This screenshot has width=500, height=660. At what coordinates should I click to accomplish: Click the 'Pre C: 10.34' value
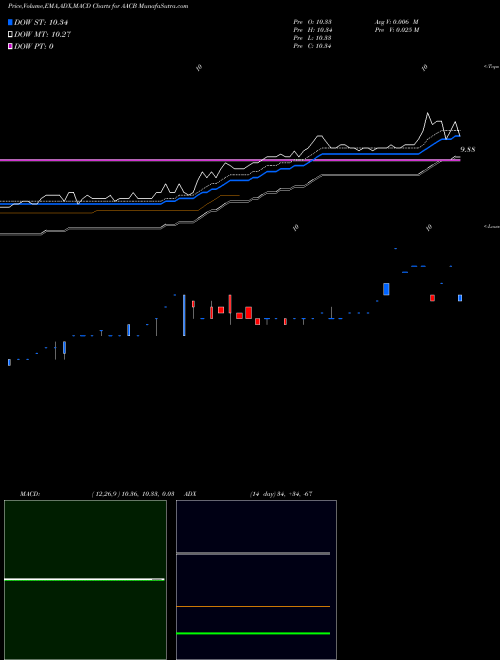[x=313, y=46]
